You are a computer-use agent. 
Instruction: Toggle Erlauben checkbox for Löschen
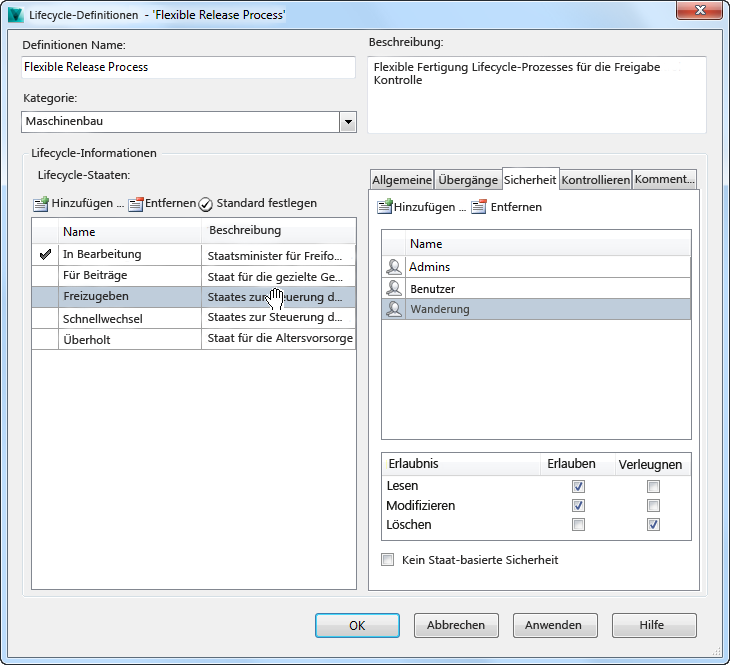(578, 524)
